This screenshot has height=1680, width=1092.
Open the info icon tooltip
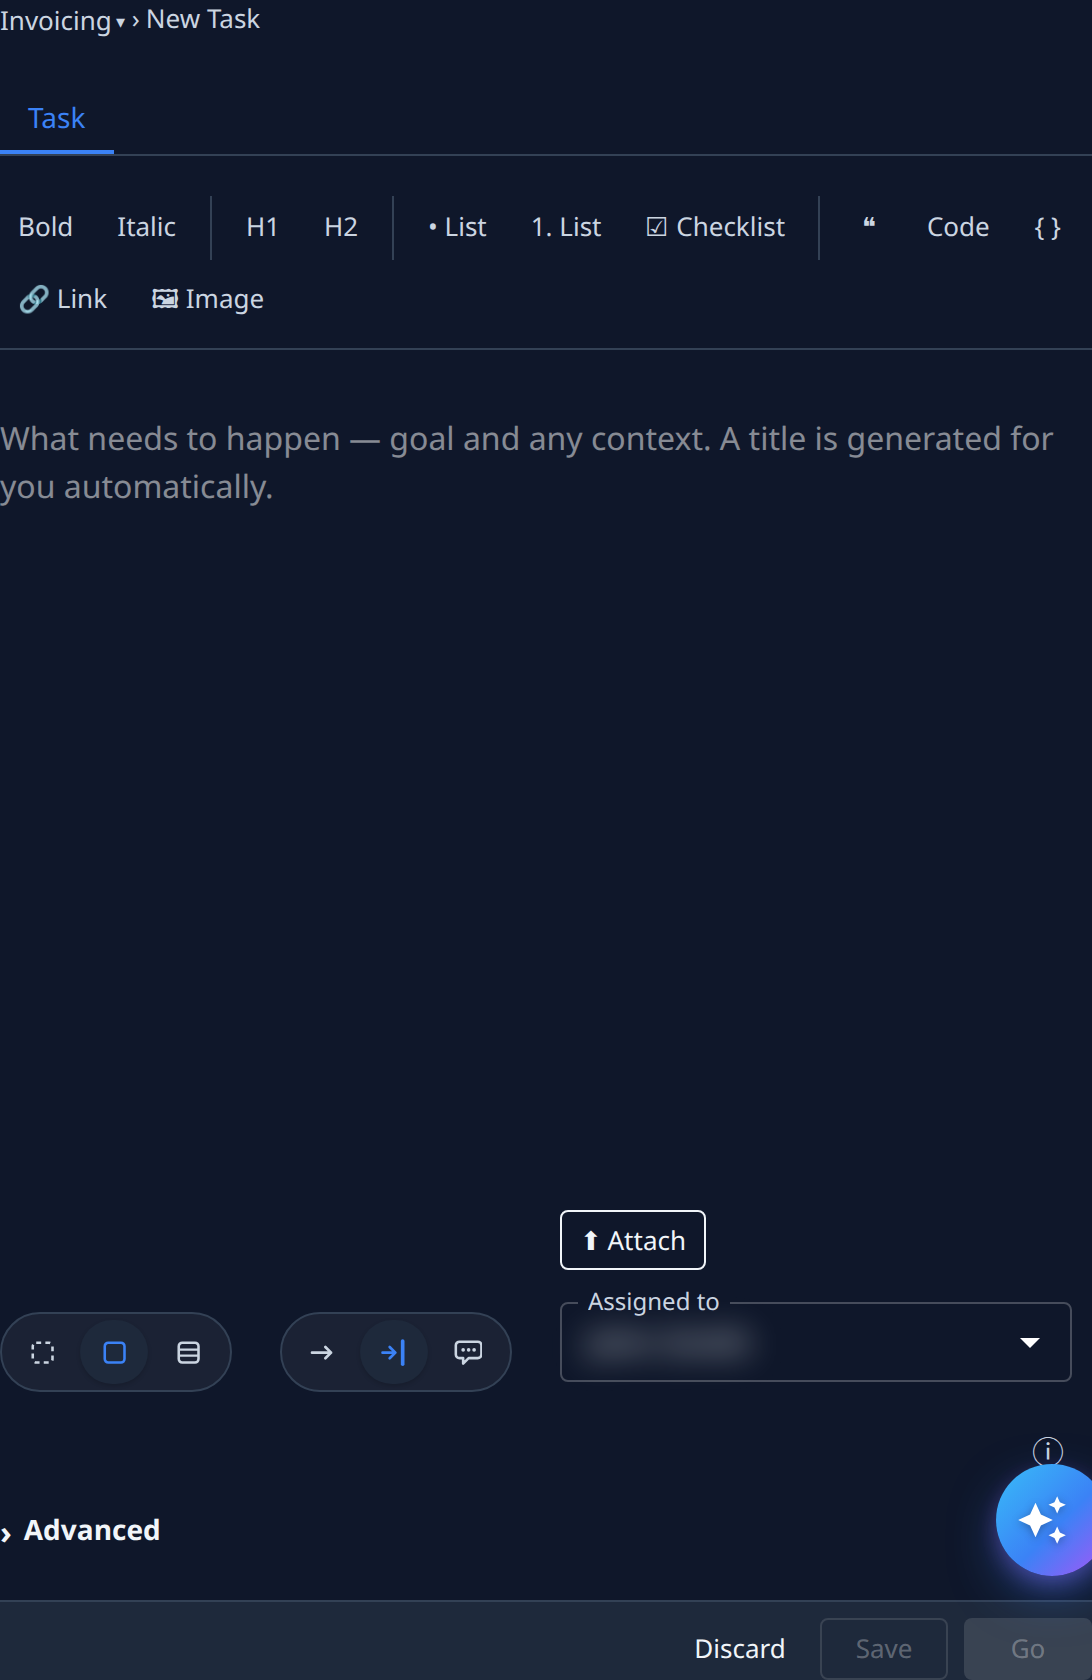pyautogui.click(x=1047, y=1450)
